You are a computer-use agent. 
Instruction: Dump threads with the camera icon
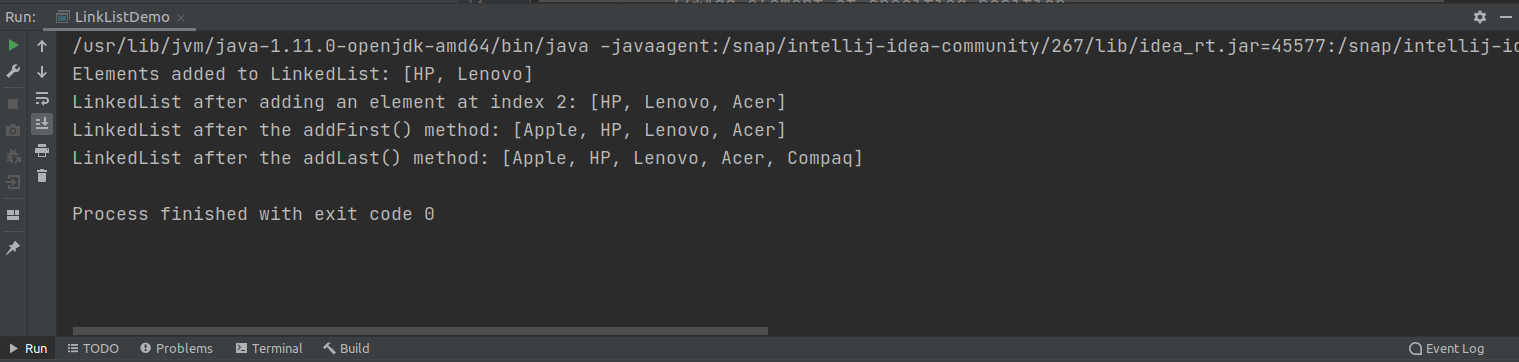[13, 130]
